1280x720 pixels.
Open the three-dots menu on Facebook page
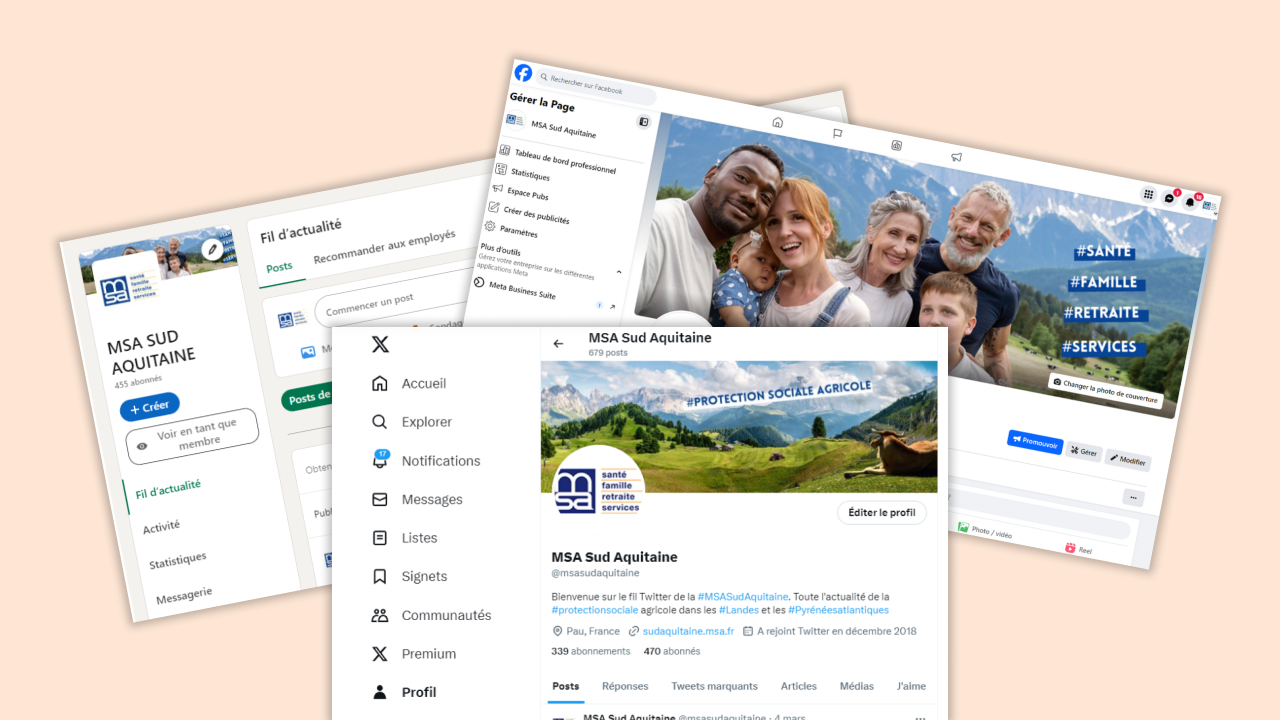(1132, 497)
